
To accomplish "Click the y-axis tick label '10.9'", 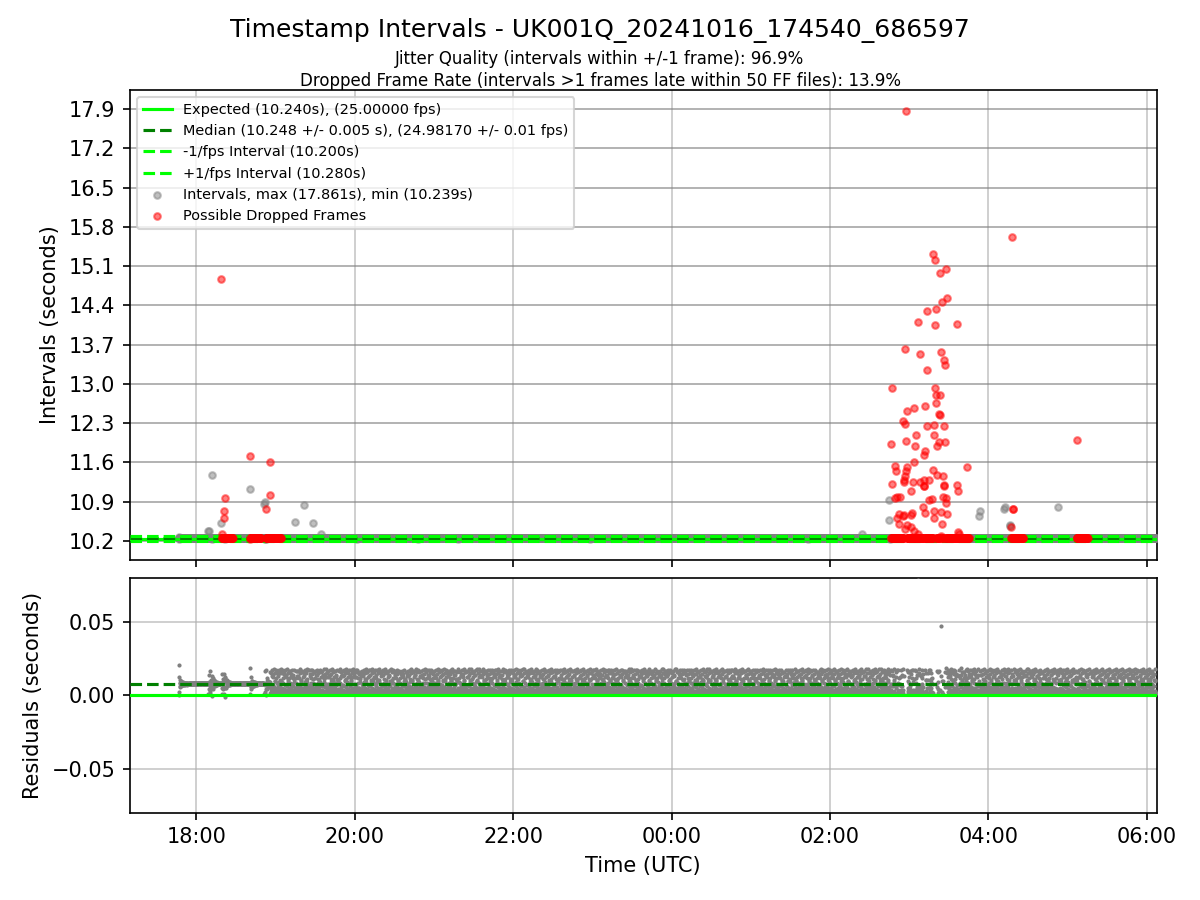I will [x=93, y=502].
